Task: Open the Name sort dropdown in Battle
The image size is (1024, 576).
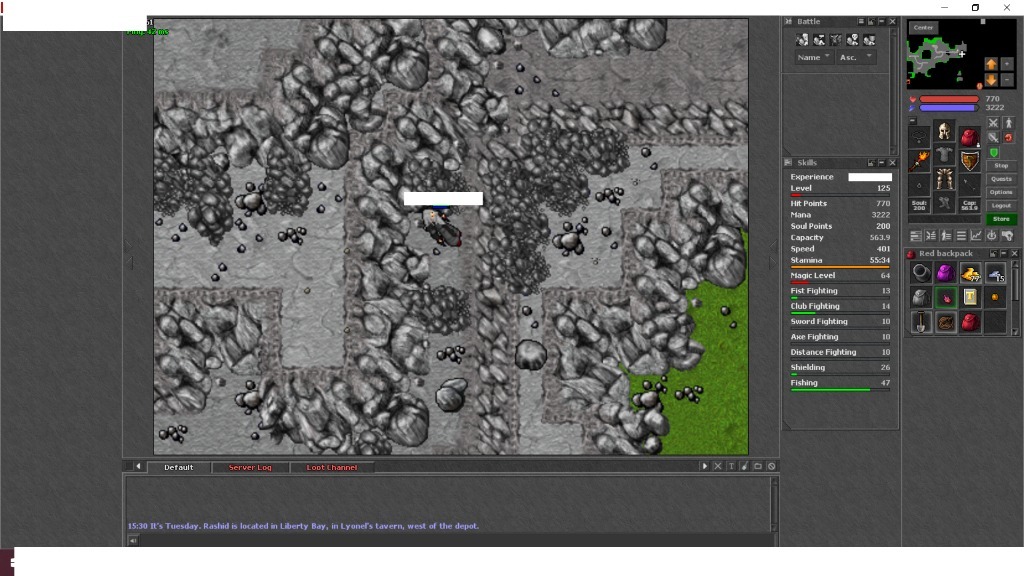Action: click(813, 57)
